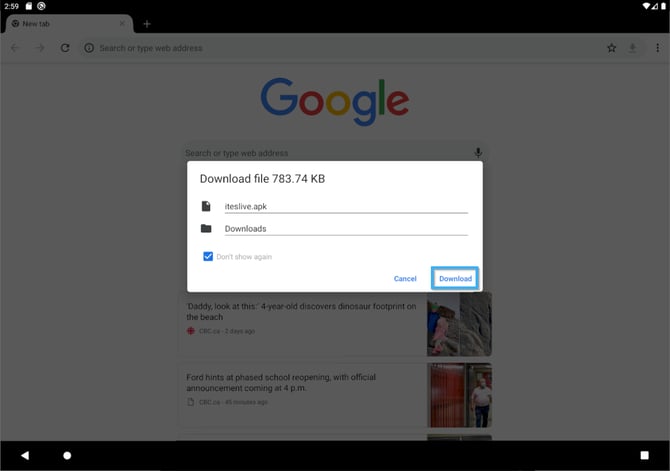
Task: Tap the battery status icon
Action: [664, 6]
